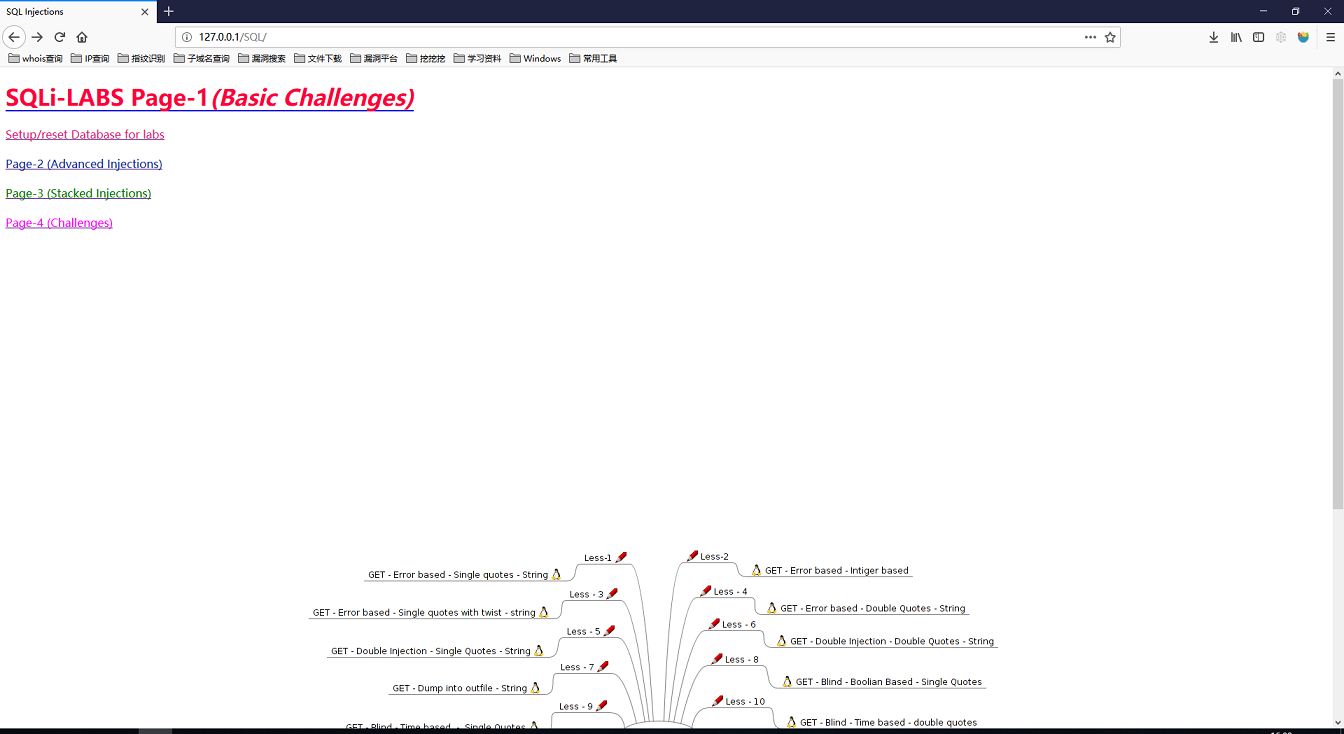Click the scrollbar up arrow
This screenshot has width=1344, height=734.
pos(1338,73)
